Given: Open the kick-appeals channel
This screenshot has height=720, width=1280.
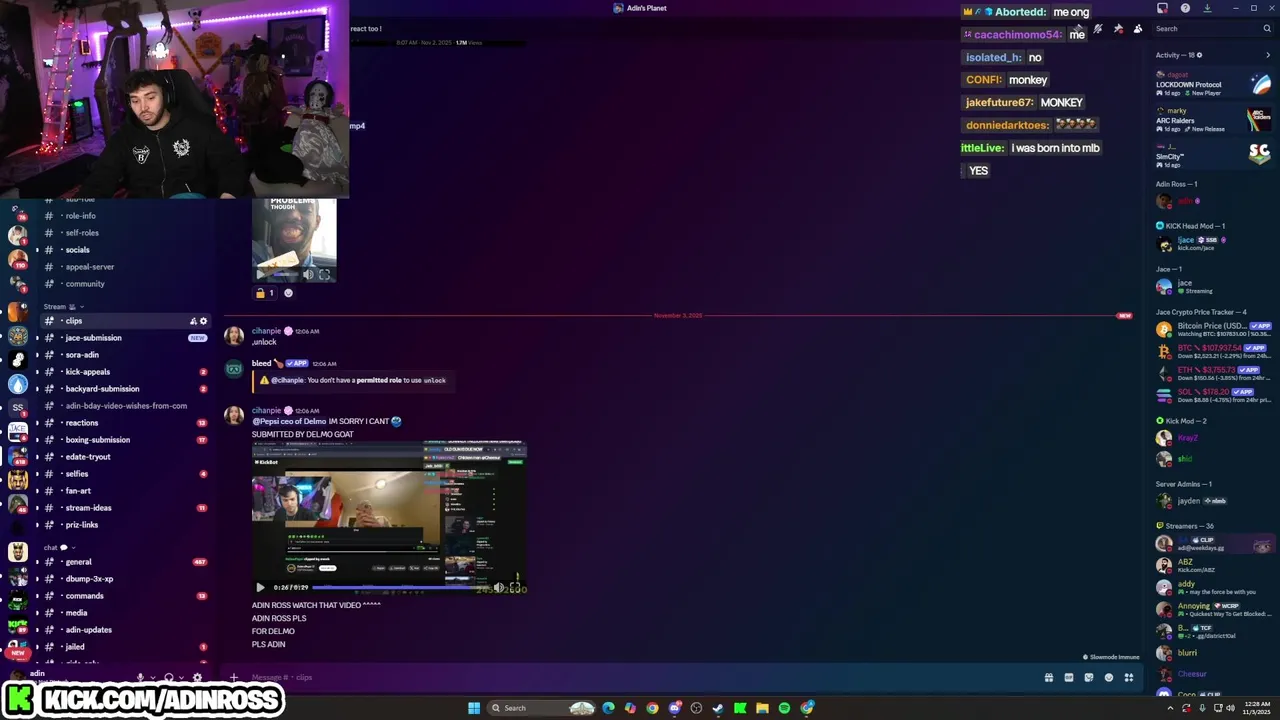Looking at the screenshot, I should (124, 372).
